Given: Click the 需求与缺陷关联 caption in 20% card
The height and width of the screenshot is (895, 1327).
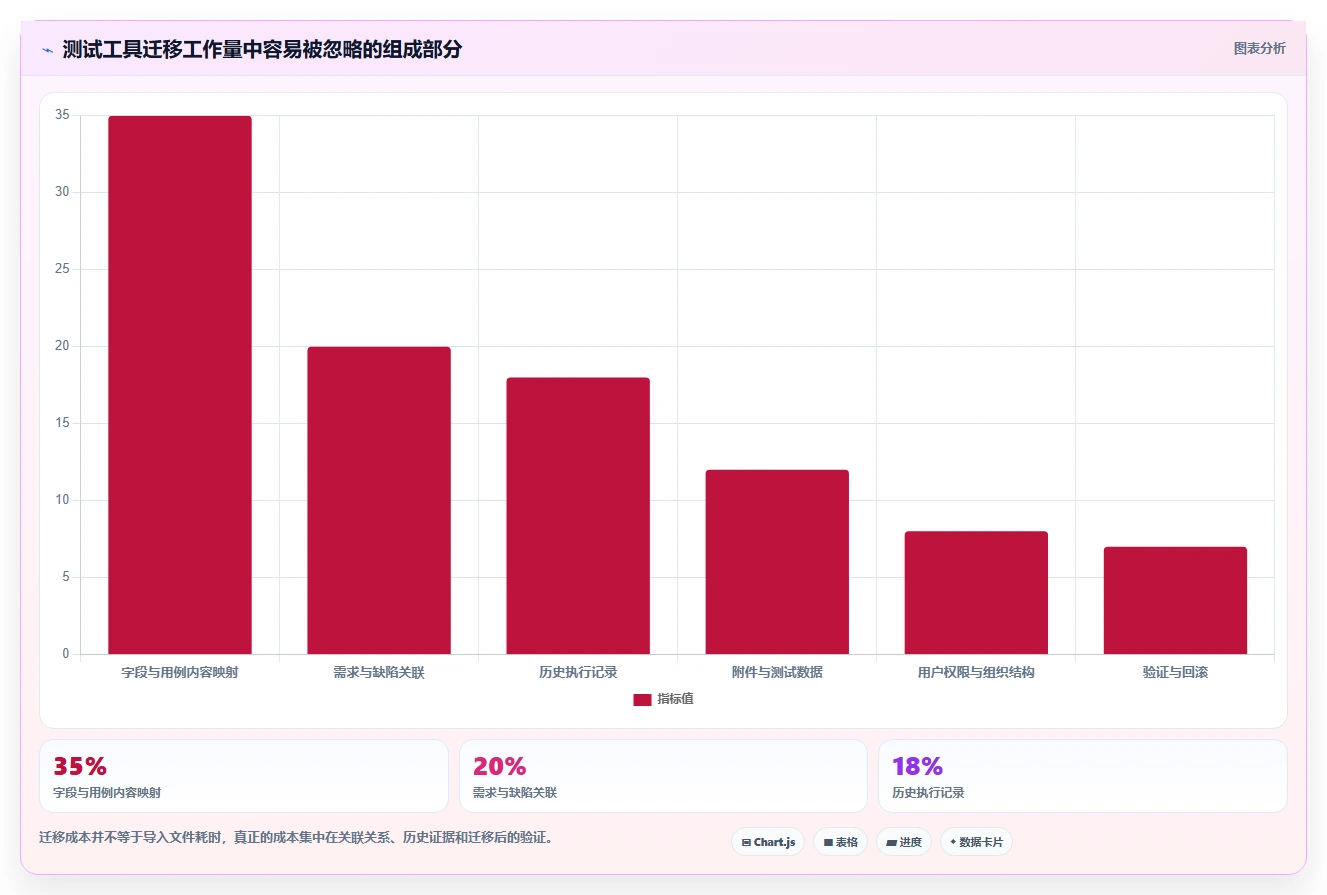Looking at the screenshot, I should point(514,793).
